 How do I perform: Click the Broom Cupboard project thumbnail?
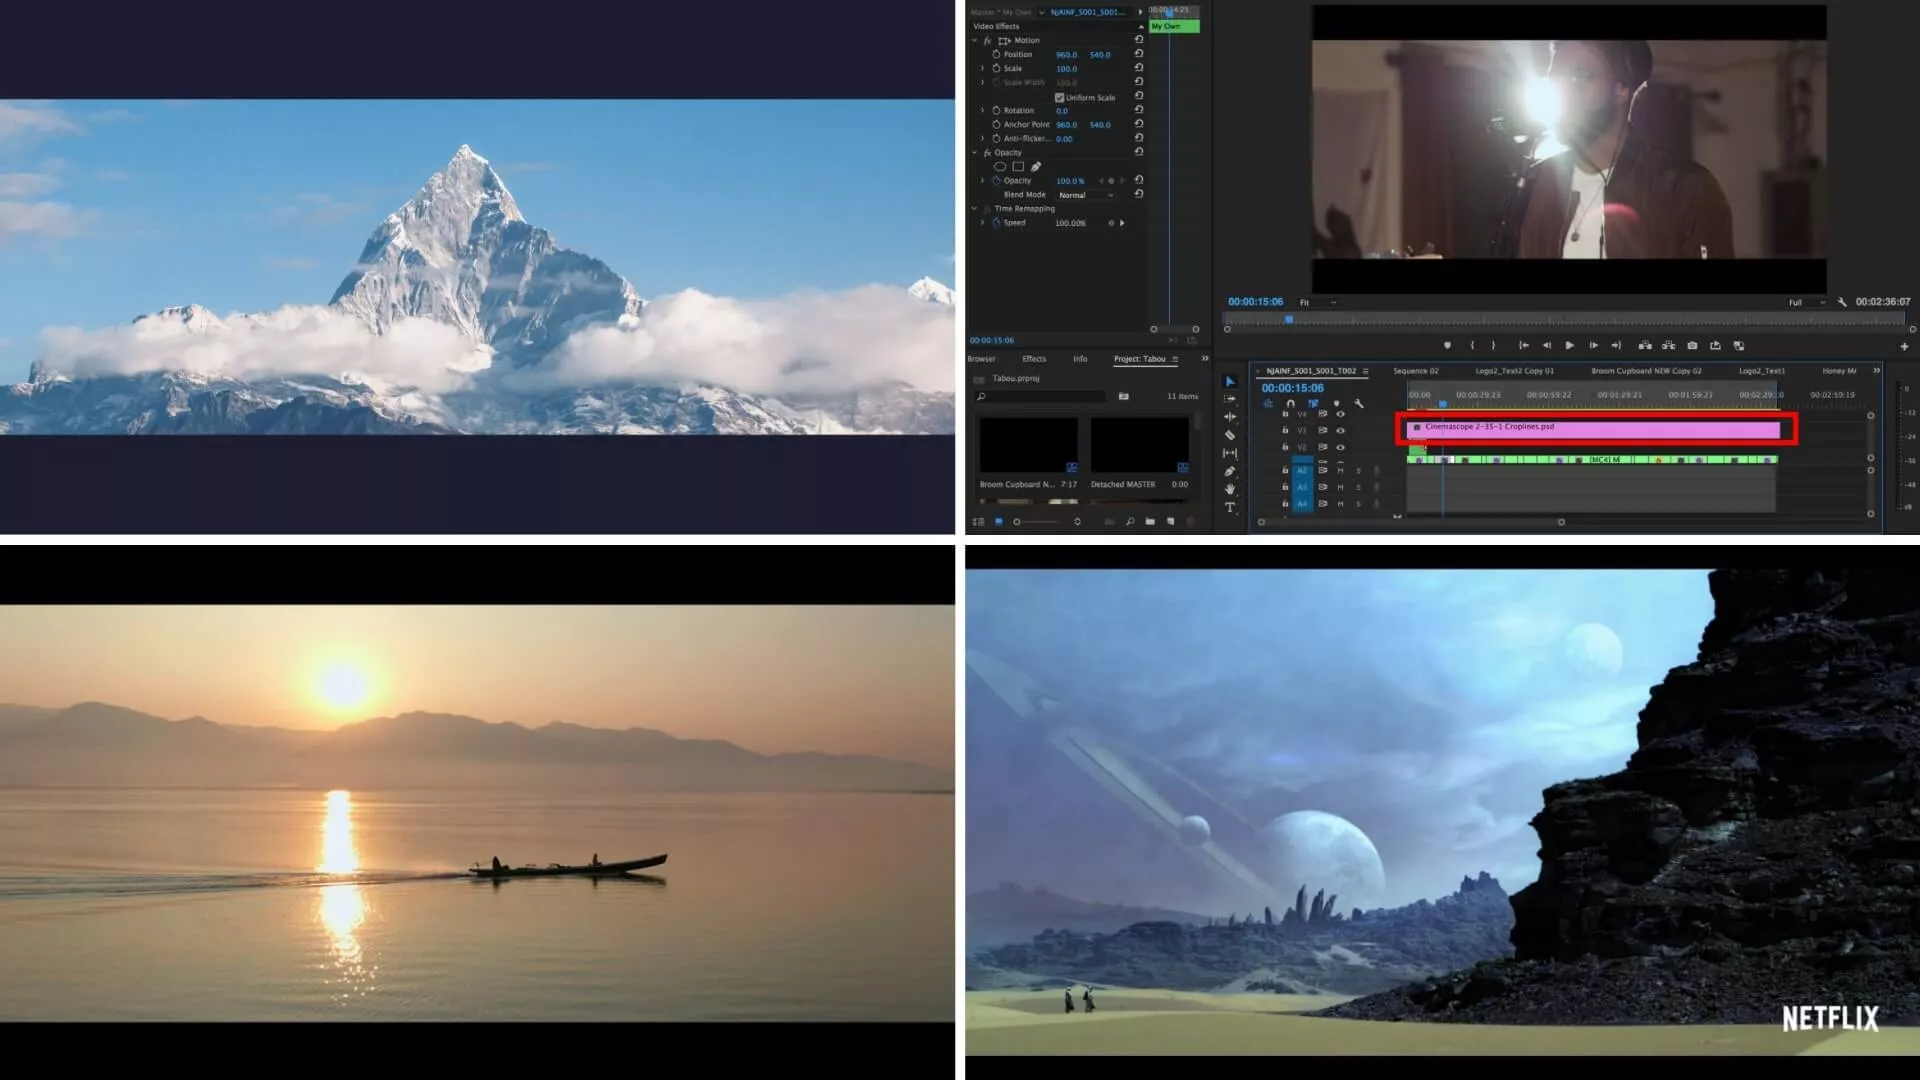pos(1028,445)
